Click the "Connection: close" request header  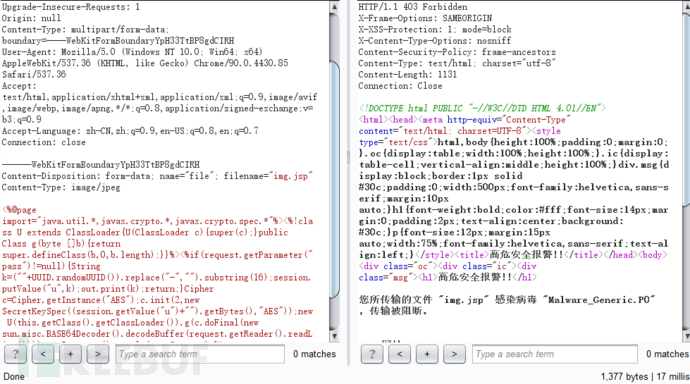tap(44, 142)
